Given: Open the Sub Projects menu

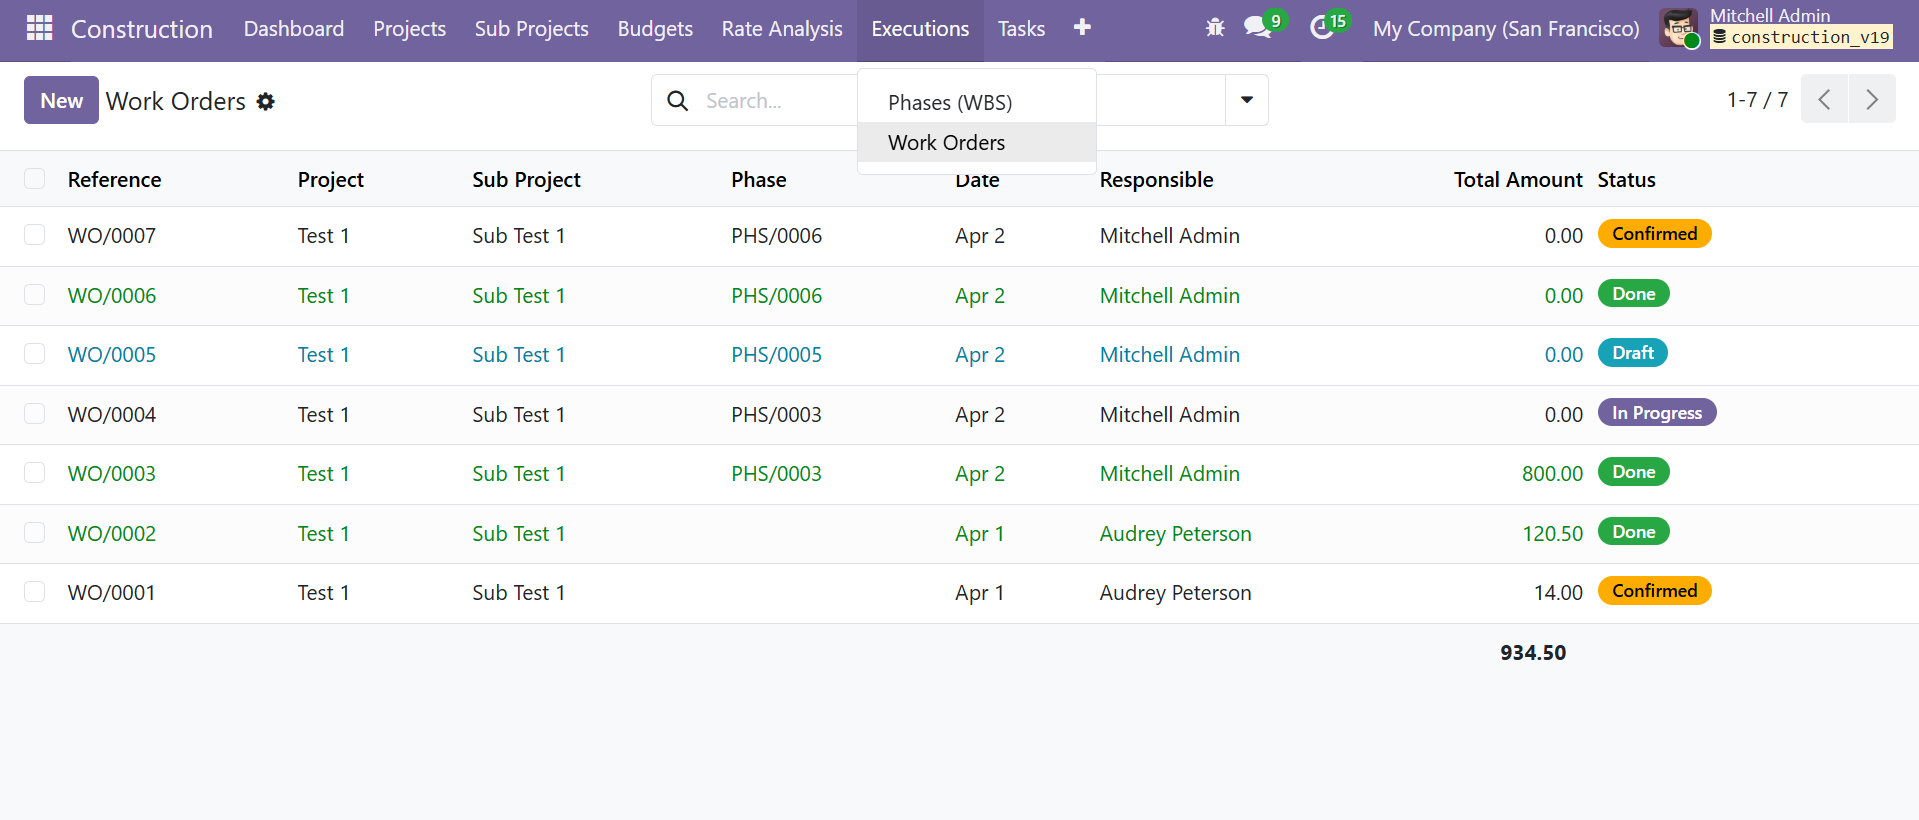Looking at the screenshot, I should point(532,29).
